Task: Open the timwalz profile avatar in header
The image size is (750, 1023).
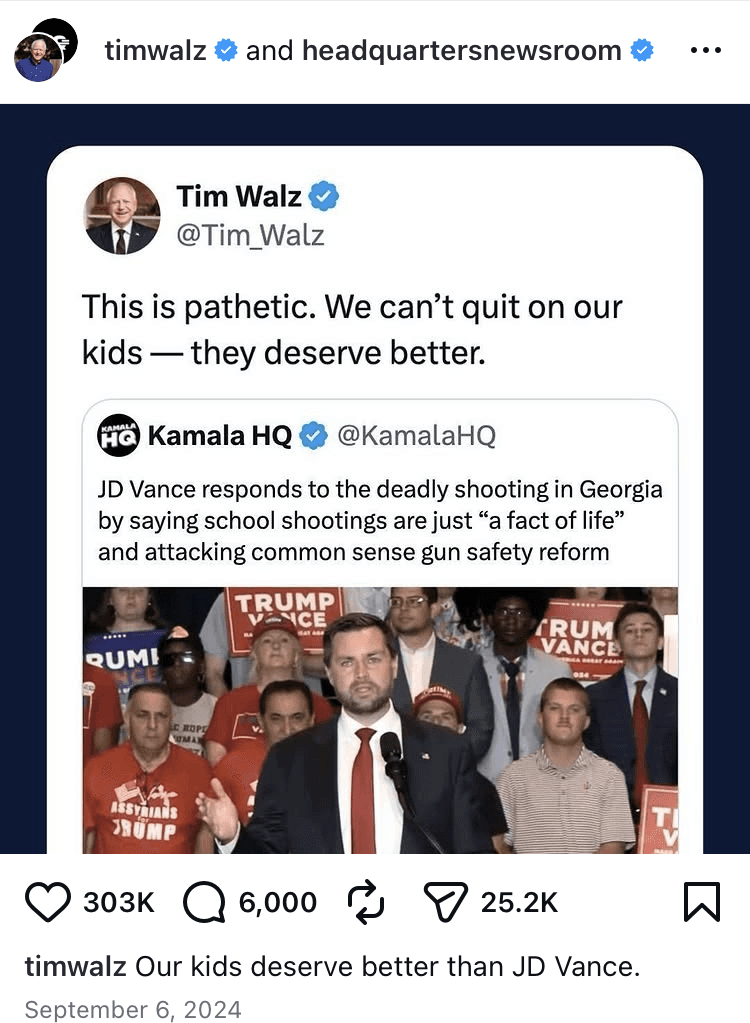Action: [37, 59]
